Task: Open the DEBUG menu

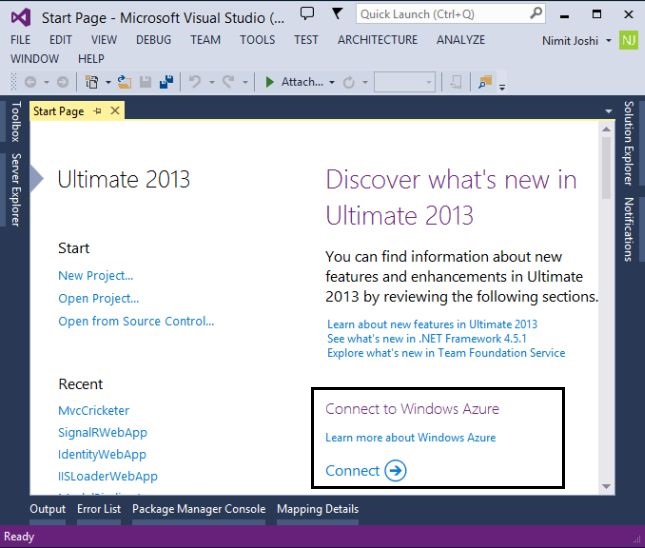Action: tap(153, 40)
